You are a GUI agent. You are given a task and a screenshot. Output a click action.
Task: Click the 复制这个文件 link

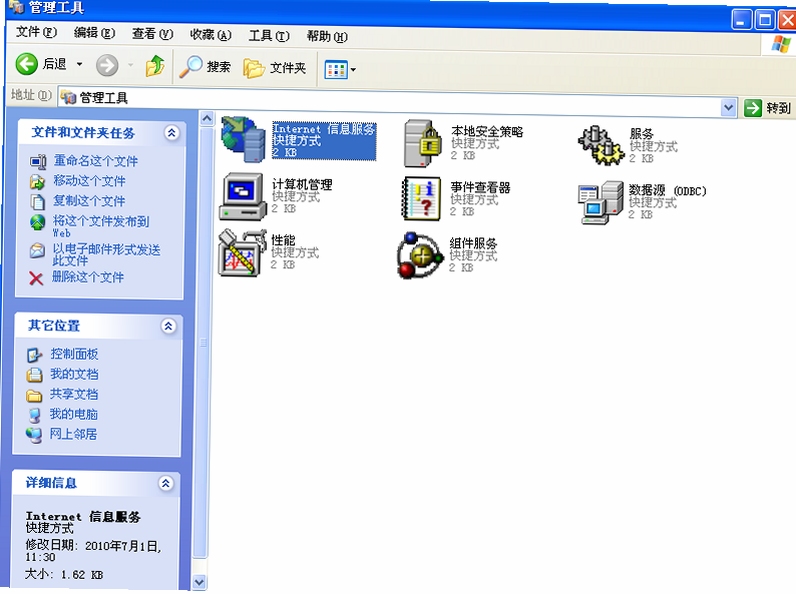coord(89,201)
